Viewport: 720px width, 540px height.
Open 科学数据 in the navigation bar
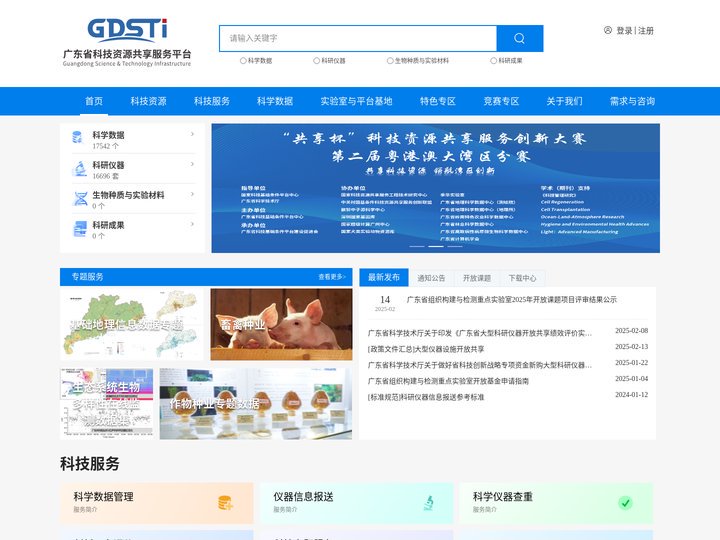[275, 101]
